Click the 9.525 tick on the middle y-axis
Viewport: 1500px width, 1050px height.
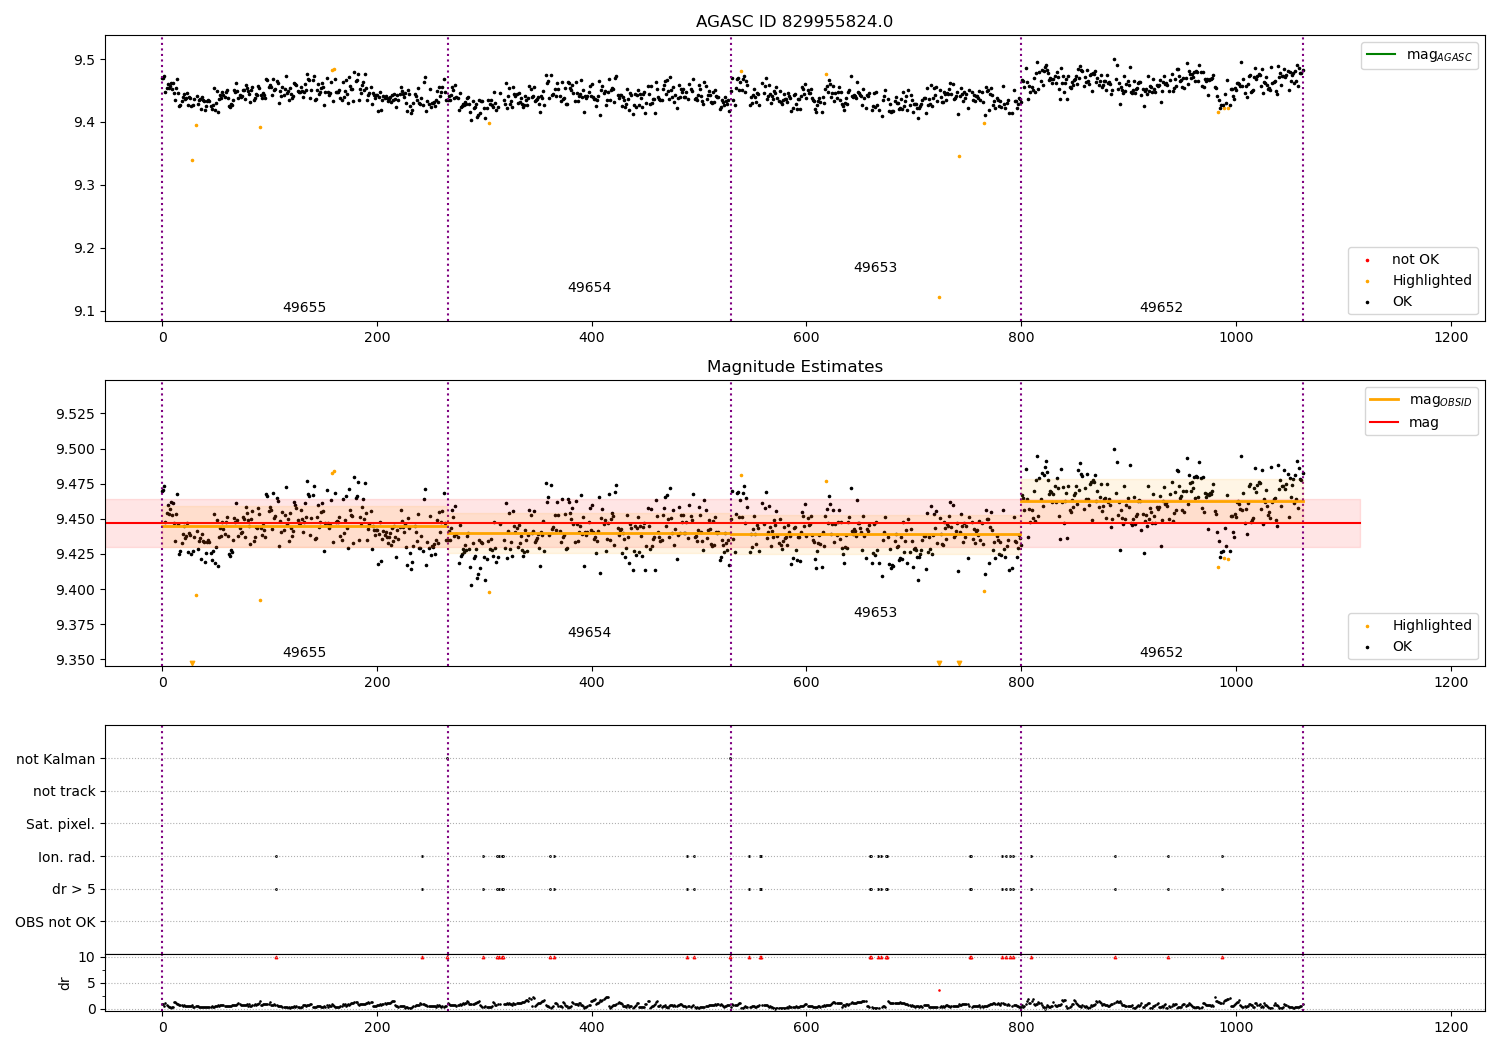click(x=76, y=414)
